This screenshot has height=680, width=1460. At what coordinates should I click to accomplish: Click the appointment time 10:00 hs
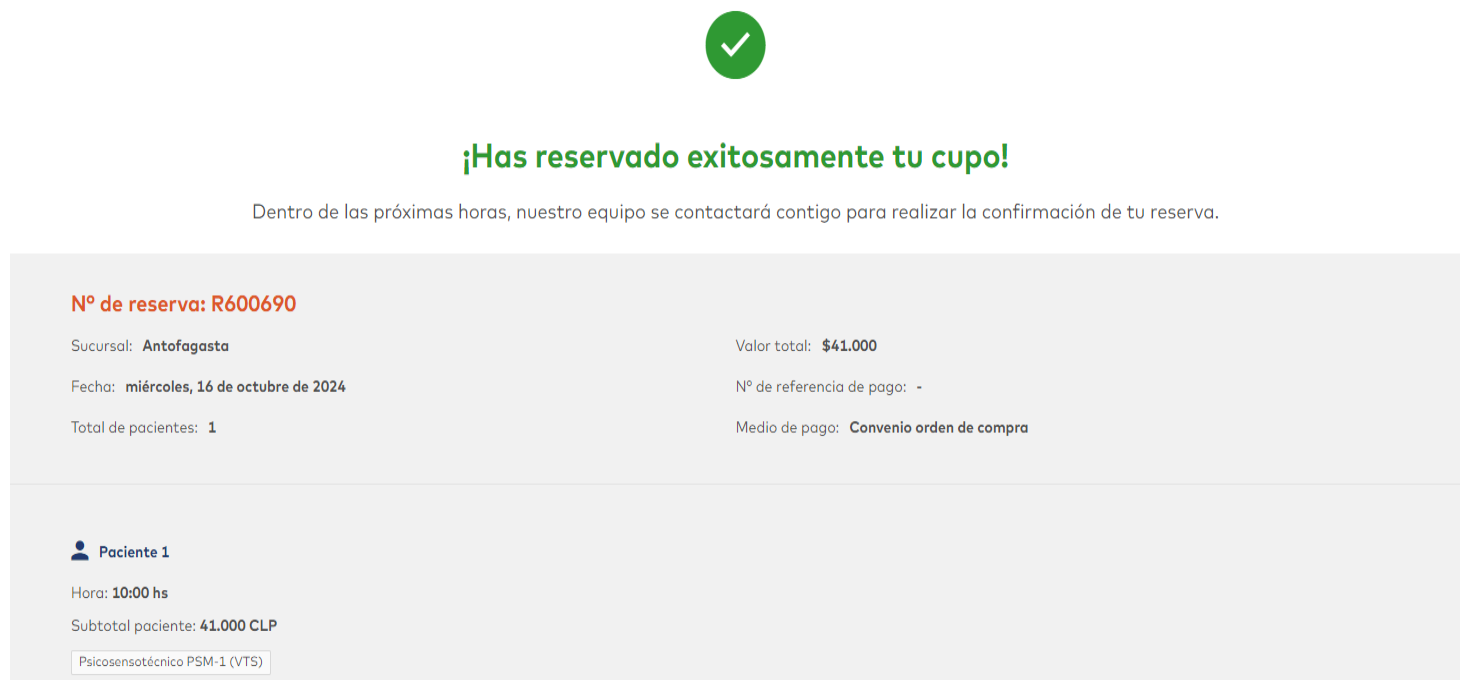[x=140, y=593]
